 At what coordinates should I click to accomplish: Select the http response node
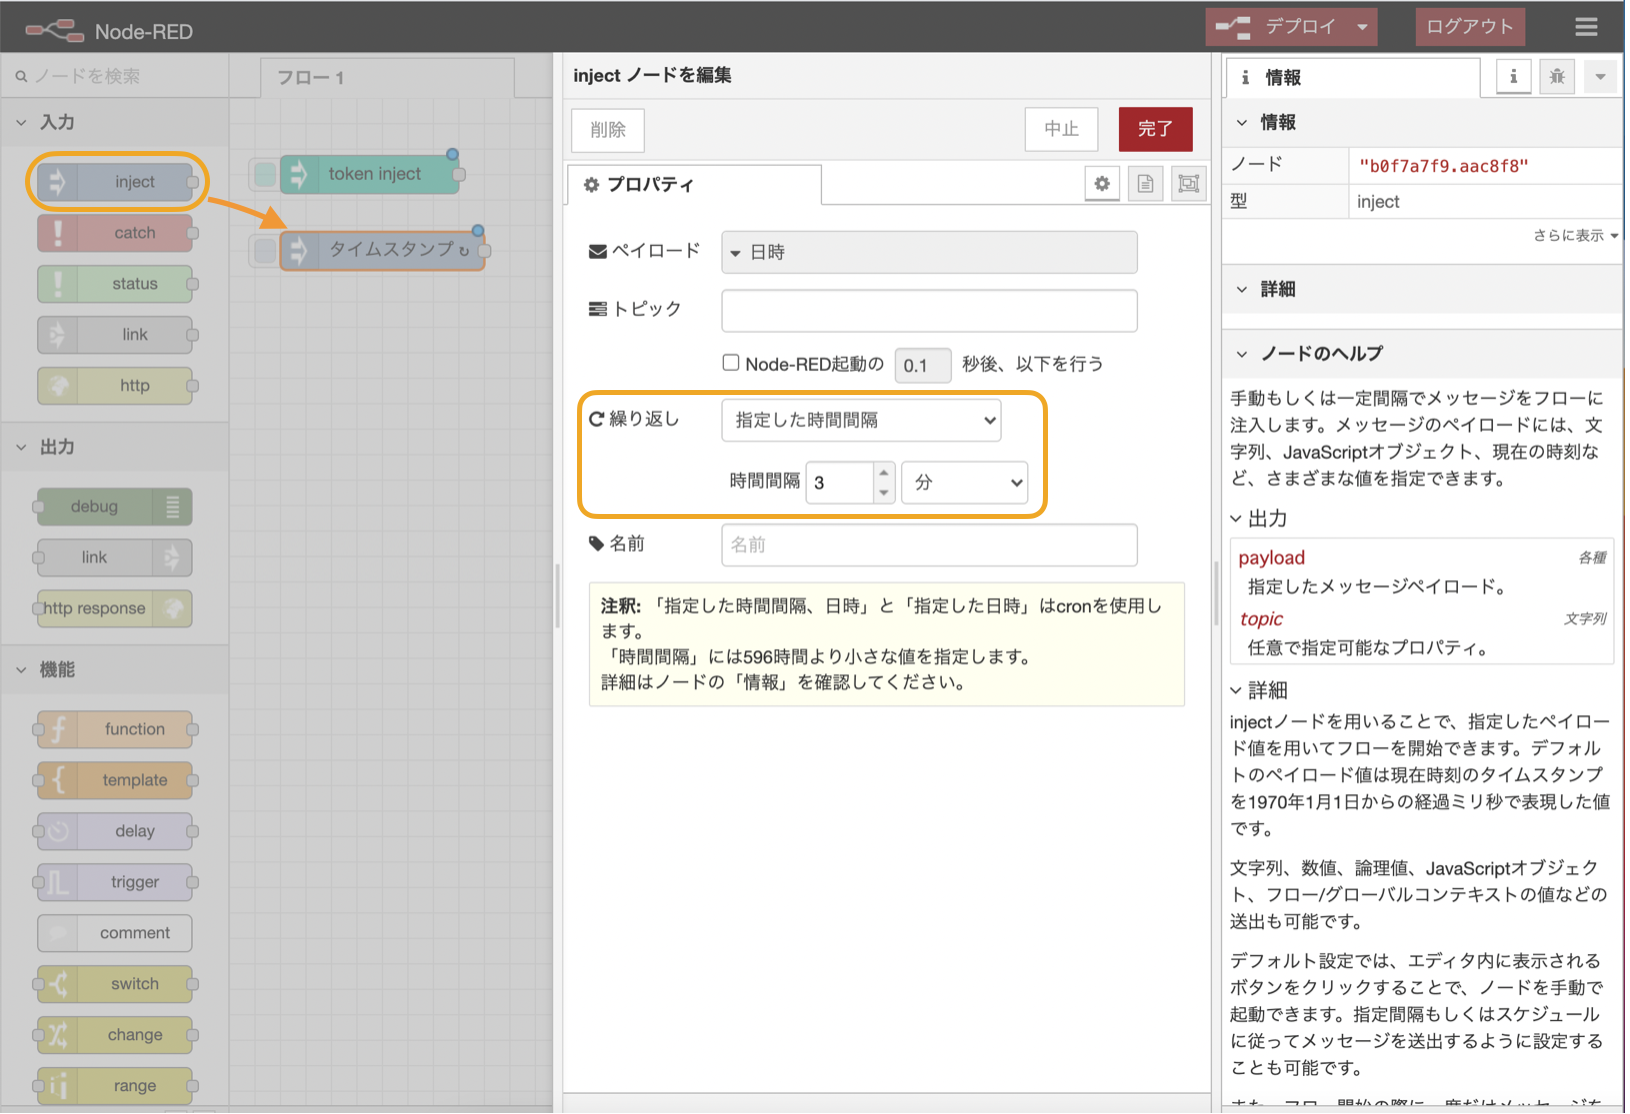coord(114,608)
